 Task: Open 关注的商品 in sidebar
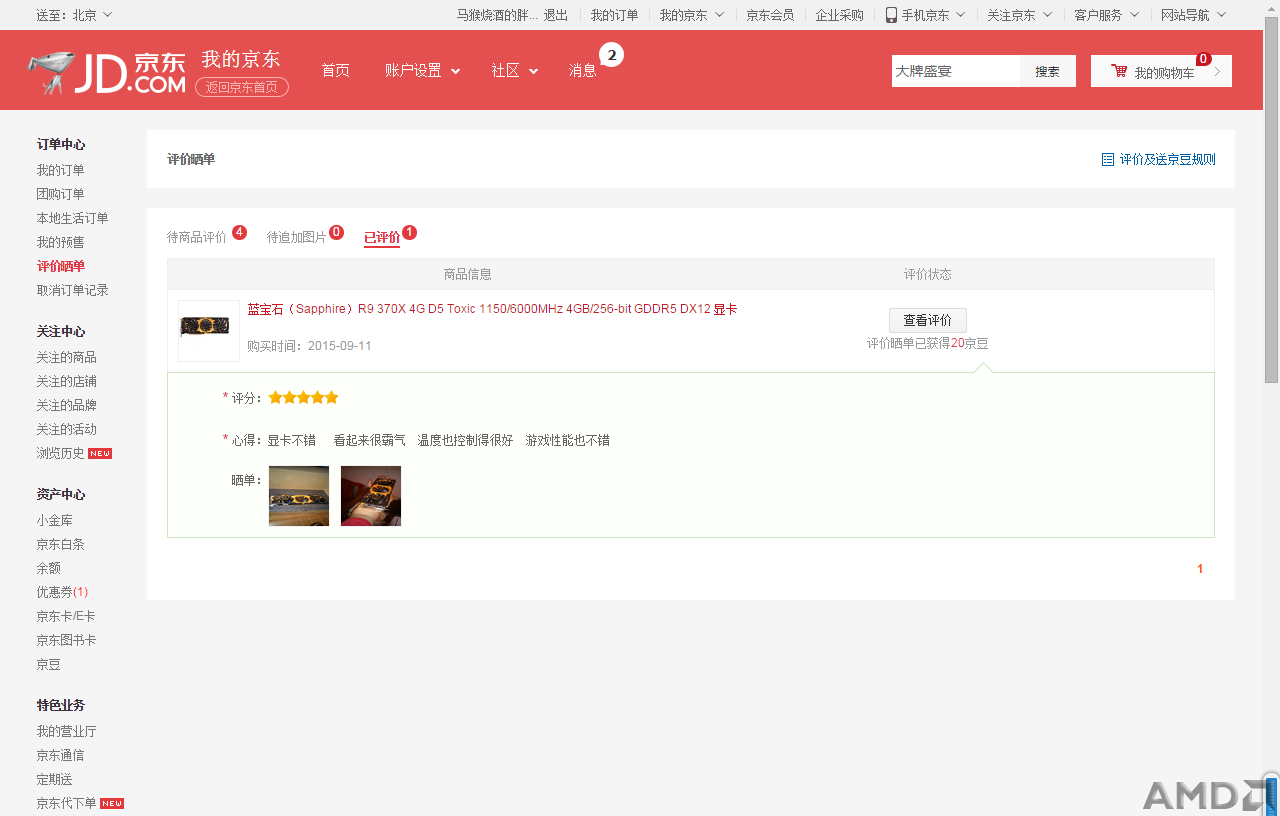point(67,357)
